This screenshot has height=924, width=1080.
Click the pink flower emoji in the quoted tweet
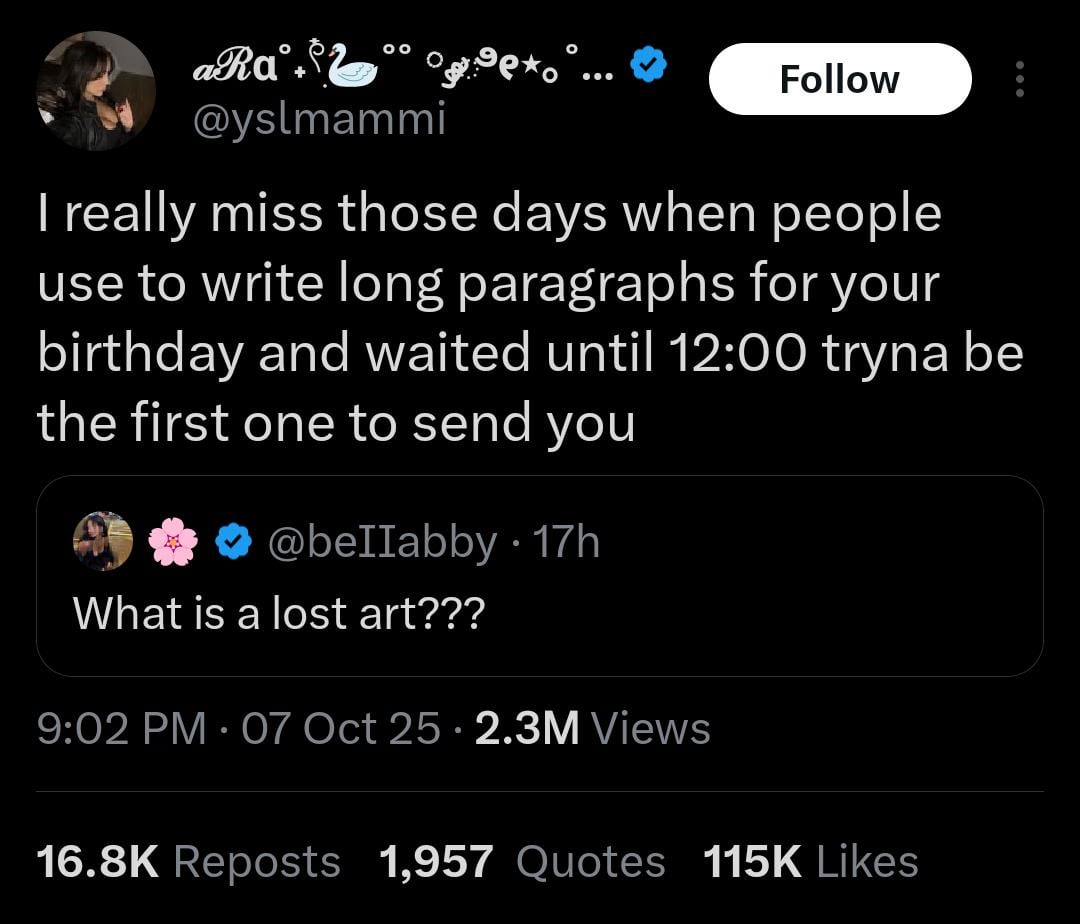tap(173, 542)
